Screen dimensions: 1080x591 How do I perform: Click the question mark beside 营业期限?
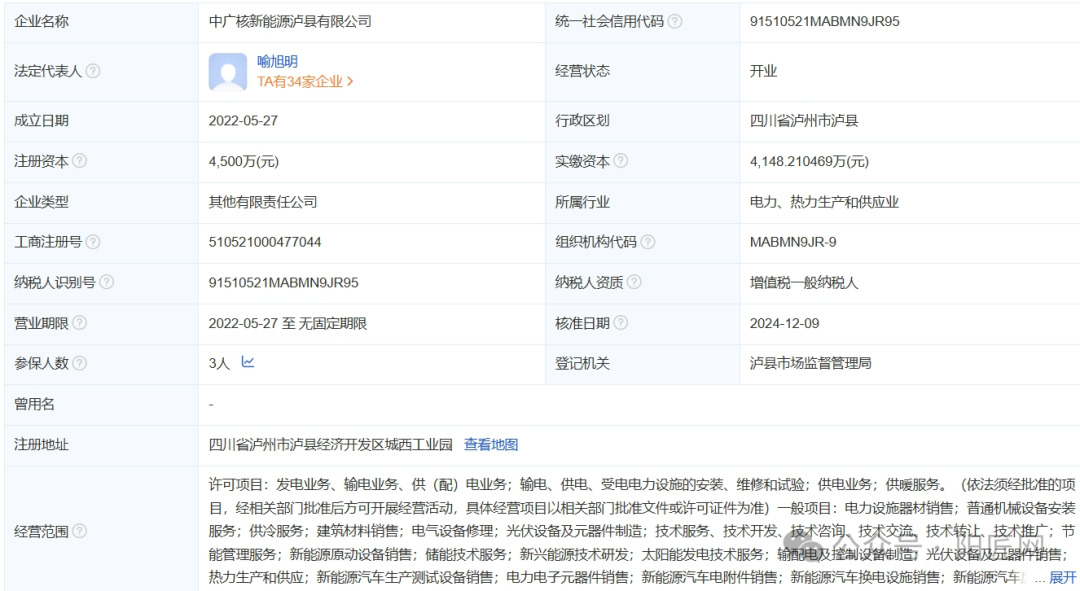point(78,323)
